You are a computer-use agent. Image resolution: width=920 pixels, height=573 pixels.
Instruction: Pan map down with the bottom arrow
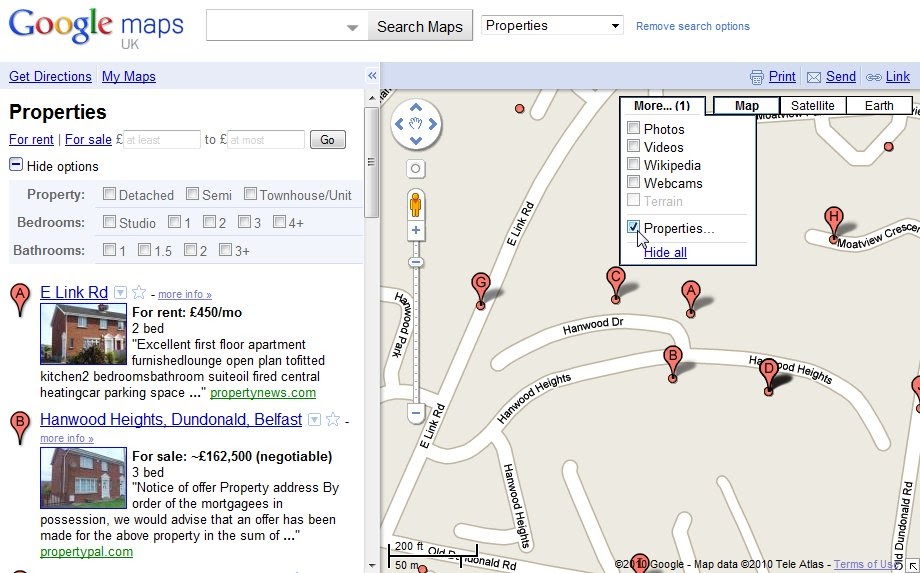[x=415, y=140]
